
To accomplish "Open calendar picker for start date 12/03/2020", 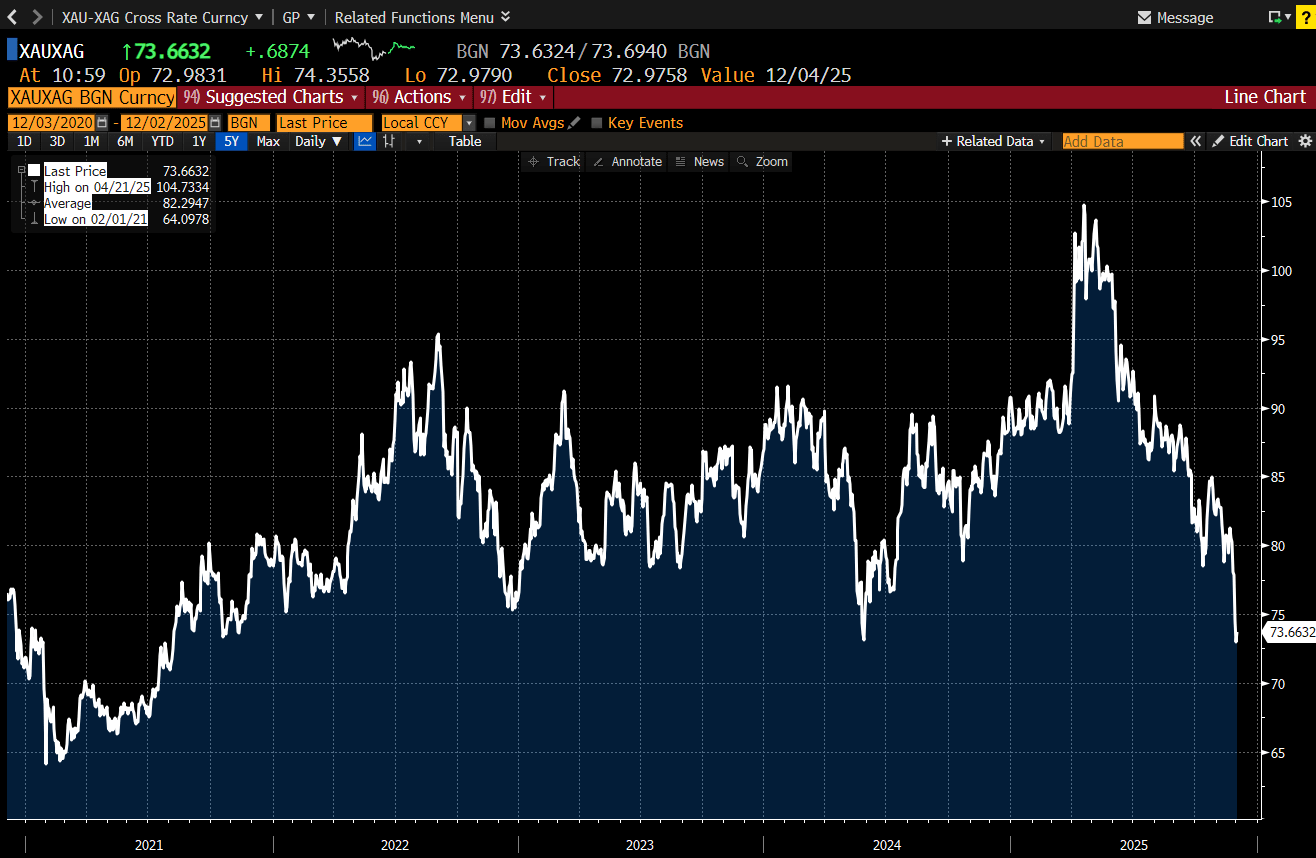I will (102, 122).
